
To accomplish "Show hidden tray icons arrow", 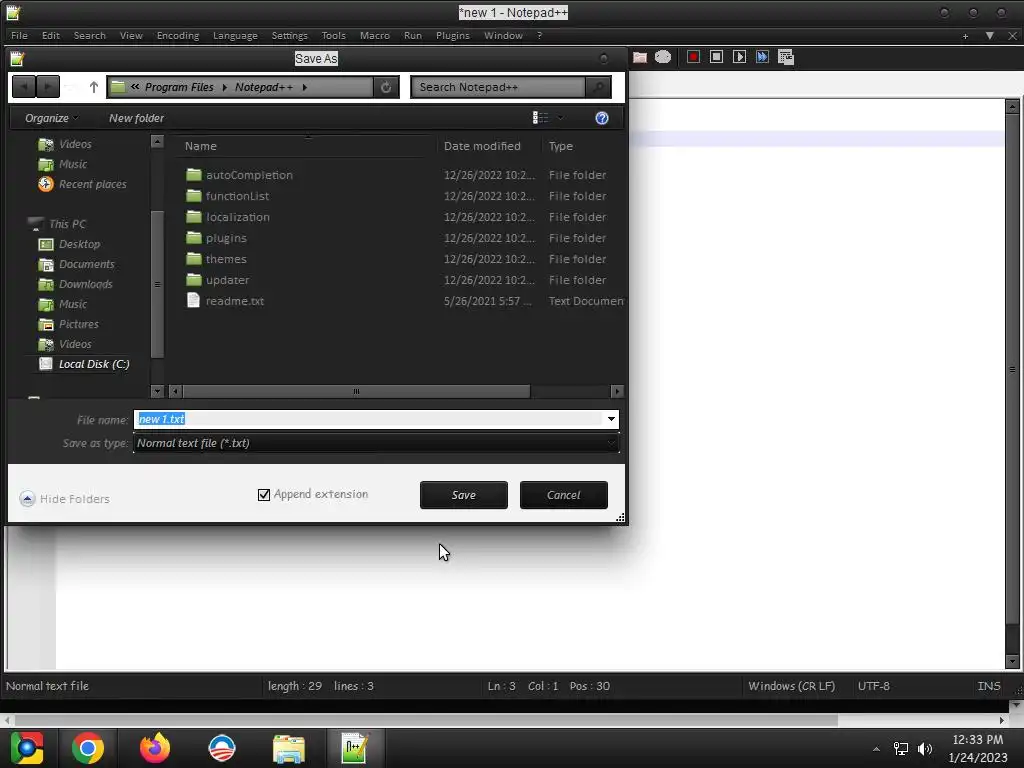I will [x=876, y=748].
